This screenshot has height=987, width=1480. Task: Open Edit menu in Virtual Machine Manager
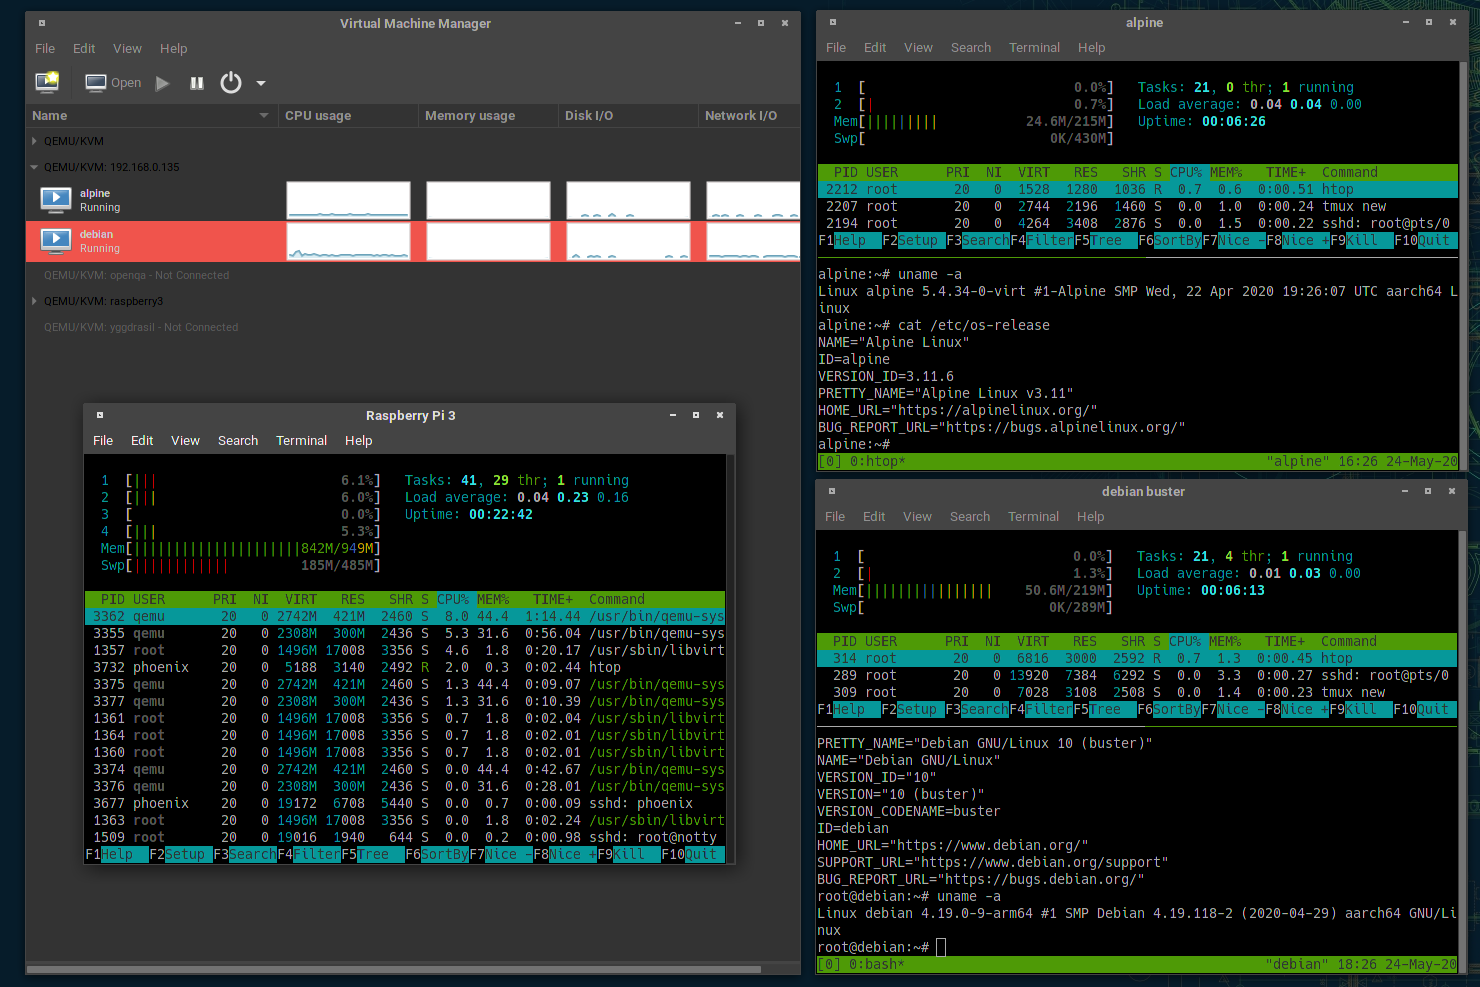[x=84, y=48]
